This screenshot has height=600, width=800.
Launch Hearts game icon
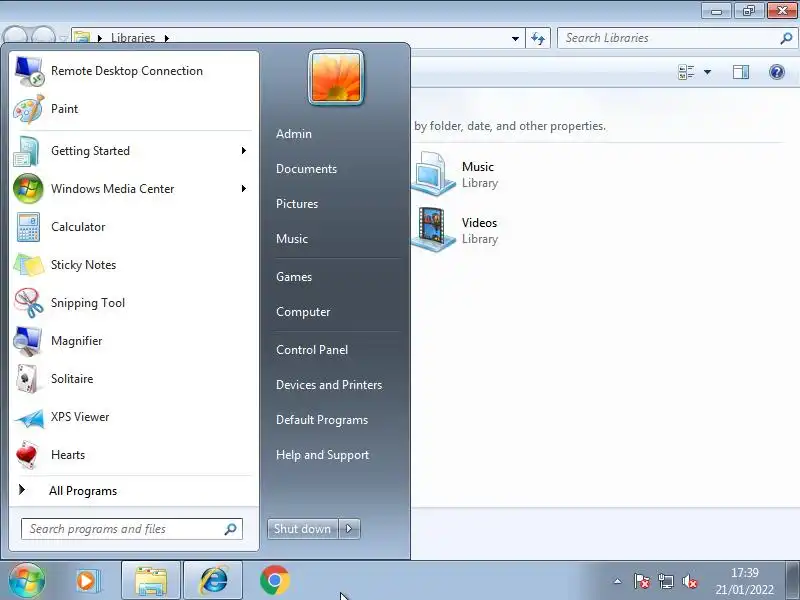pos(27,455)
